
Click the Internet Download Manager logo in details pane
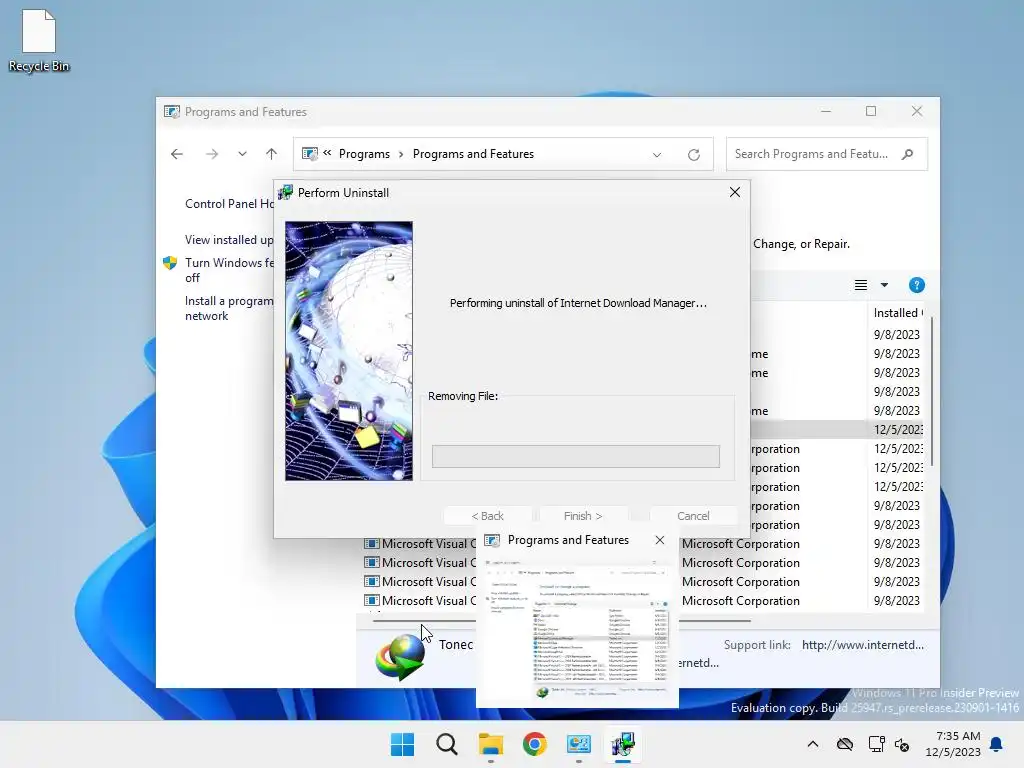point(400,657)
